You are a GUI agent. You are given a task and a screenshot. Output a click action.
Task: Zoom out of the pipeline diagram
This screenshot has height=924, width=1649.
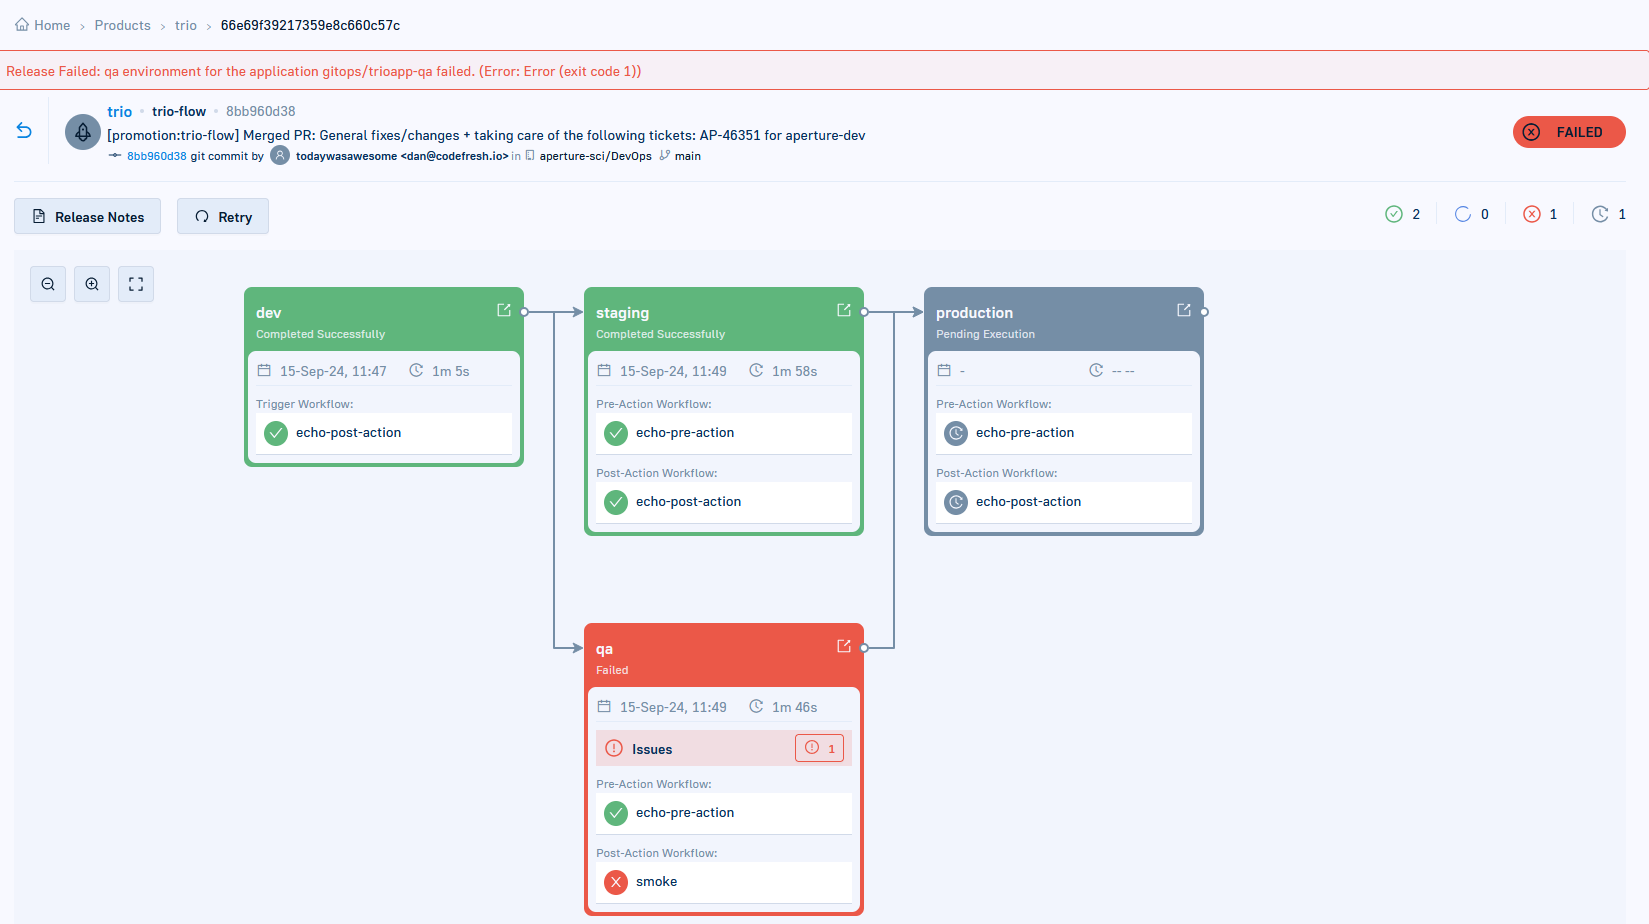click(47, 284)
